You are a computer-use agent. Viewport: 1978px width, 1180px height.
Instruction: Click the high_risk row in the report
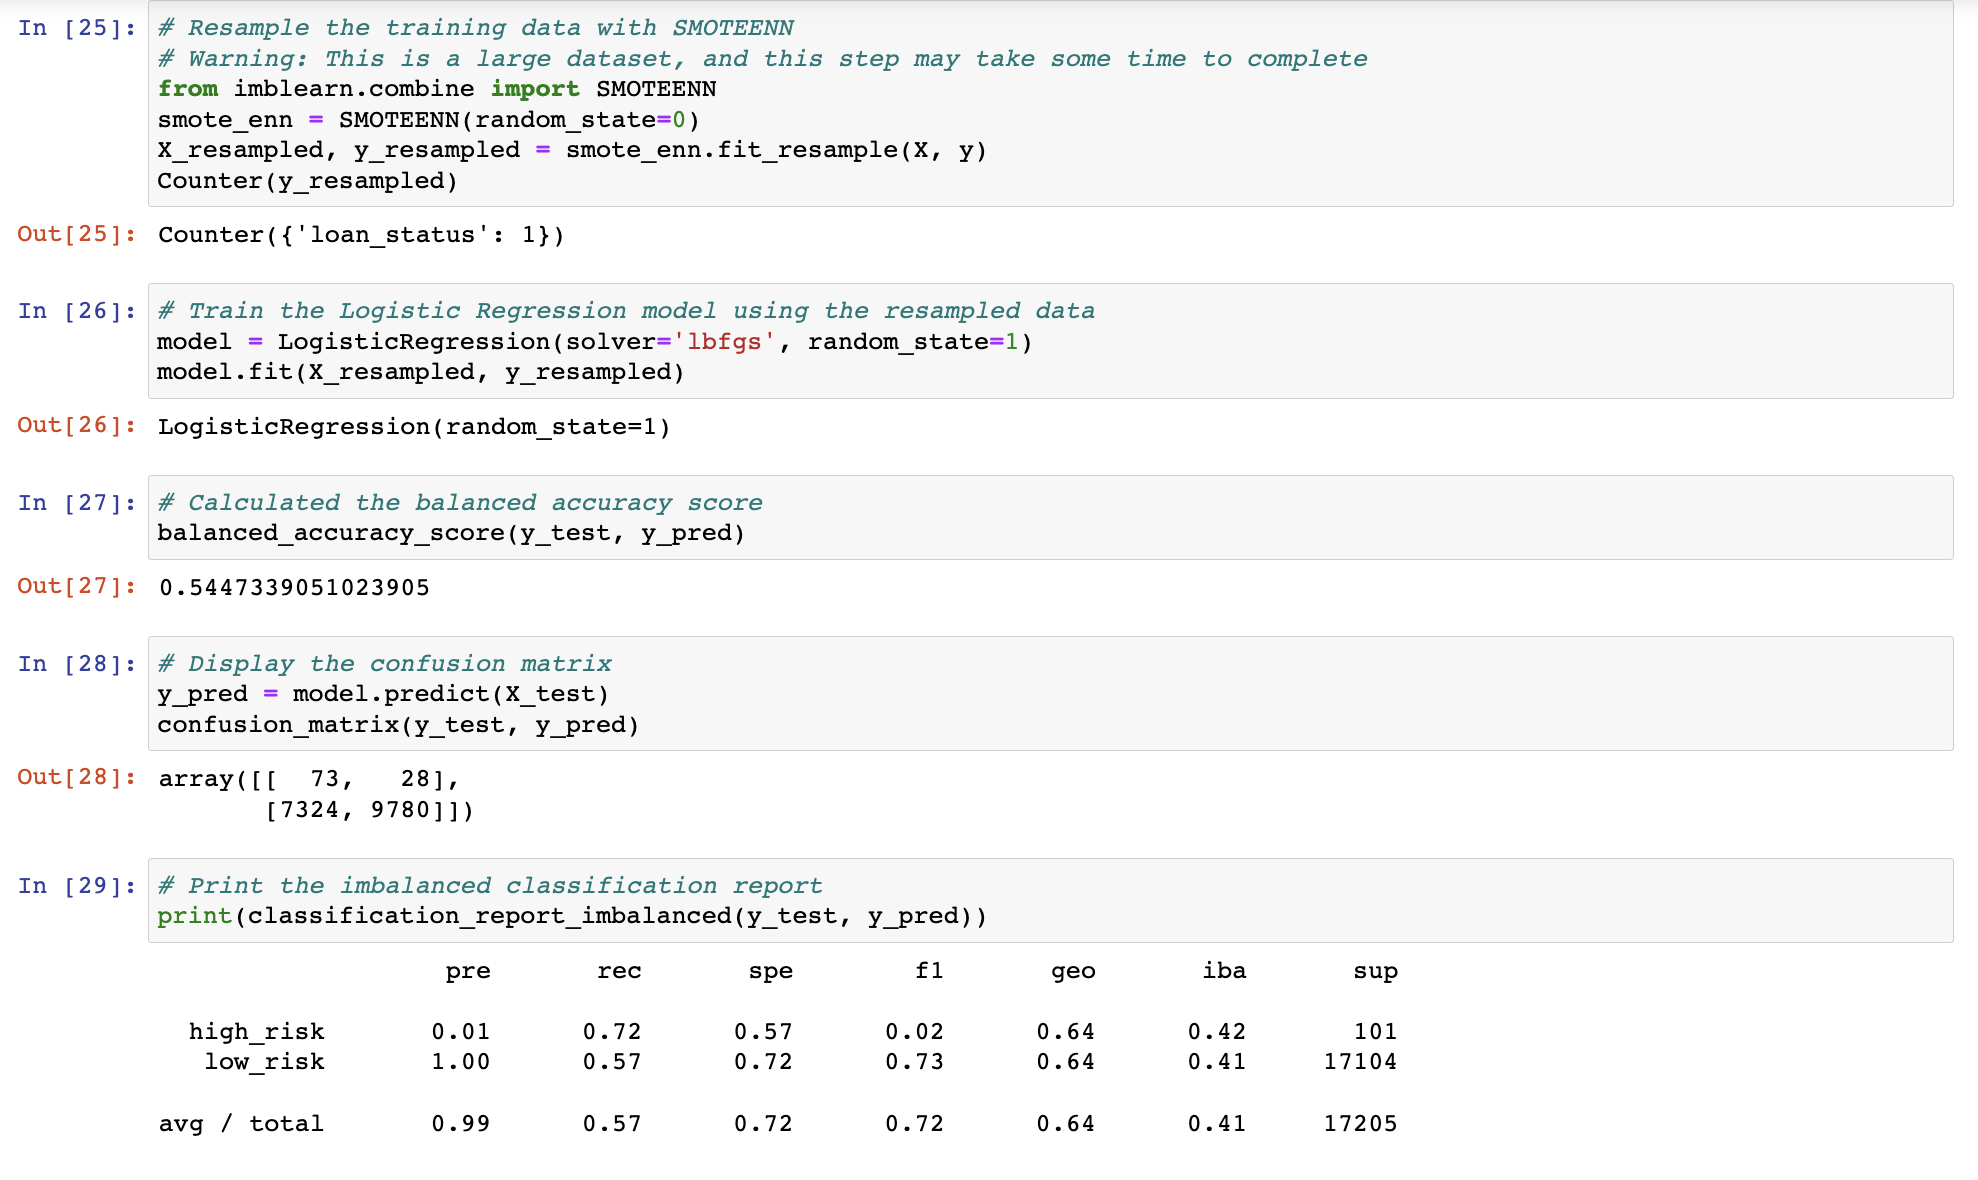tap(257, 1032)
